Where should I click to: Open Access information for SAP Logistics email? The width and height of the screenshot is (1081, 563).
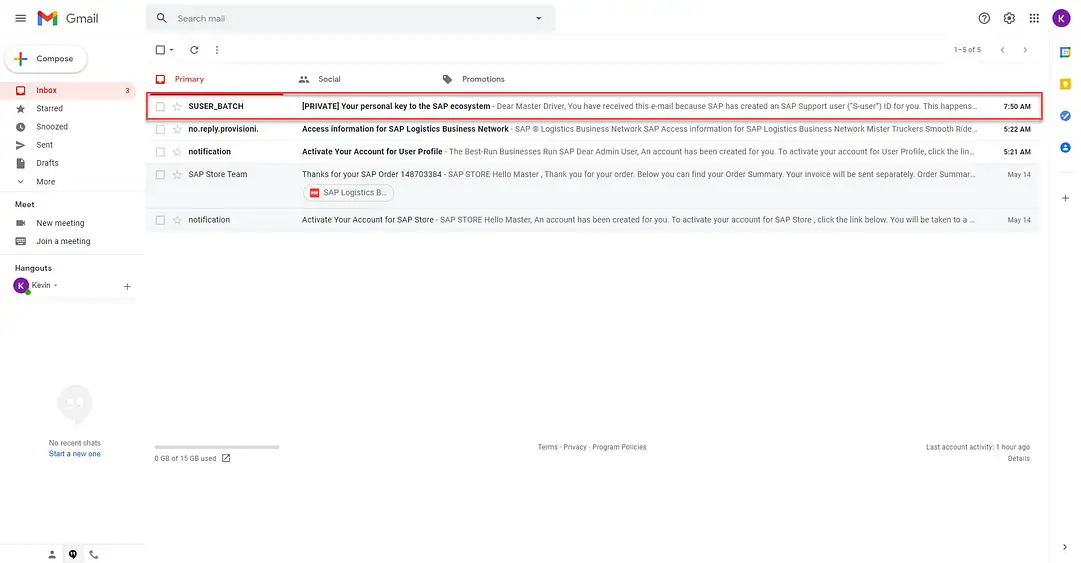point(594,129)
